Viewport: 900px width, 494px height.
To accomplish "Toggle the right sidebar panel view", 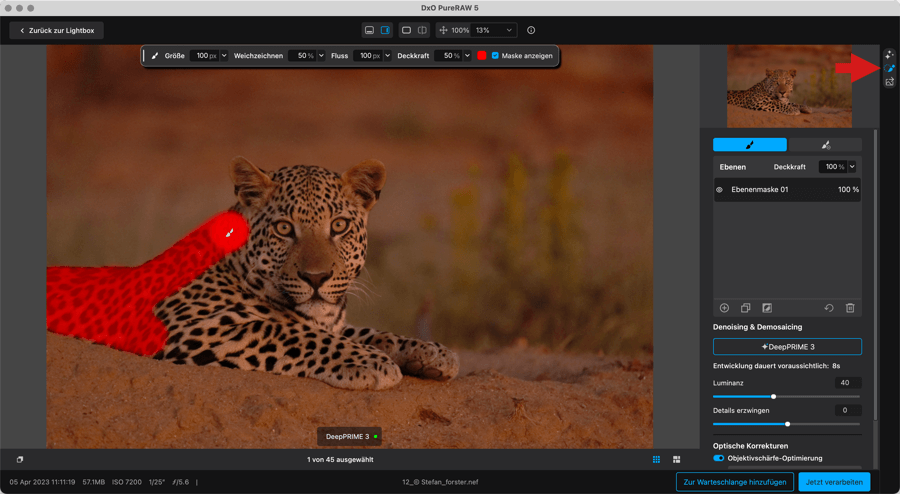I will [385, 30].
